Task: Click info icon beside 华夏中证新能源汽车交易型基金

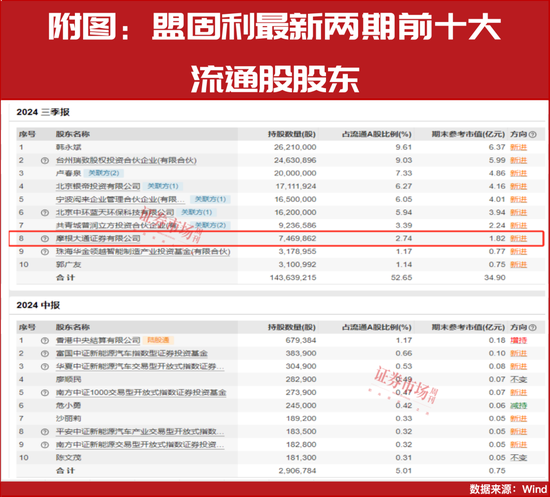Action: click(x=45, y=367)
